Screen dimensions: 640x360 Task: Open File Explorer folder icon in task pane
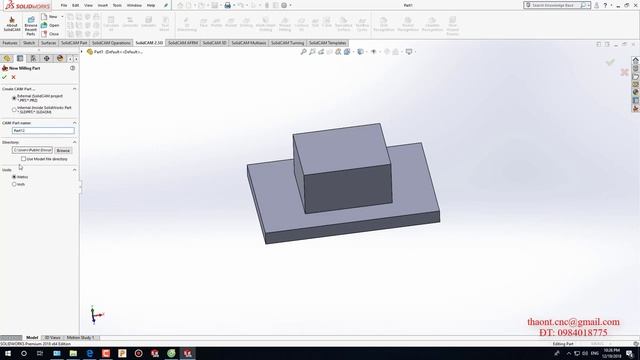[636, 76]
